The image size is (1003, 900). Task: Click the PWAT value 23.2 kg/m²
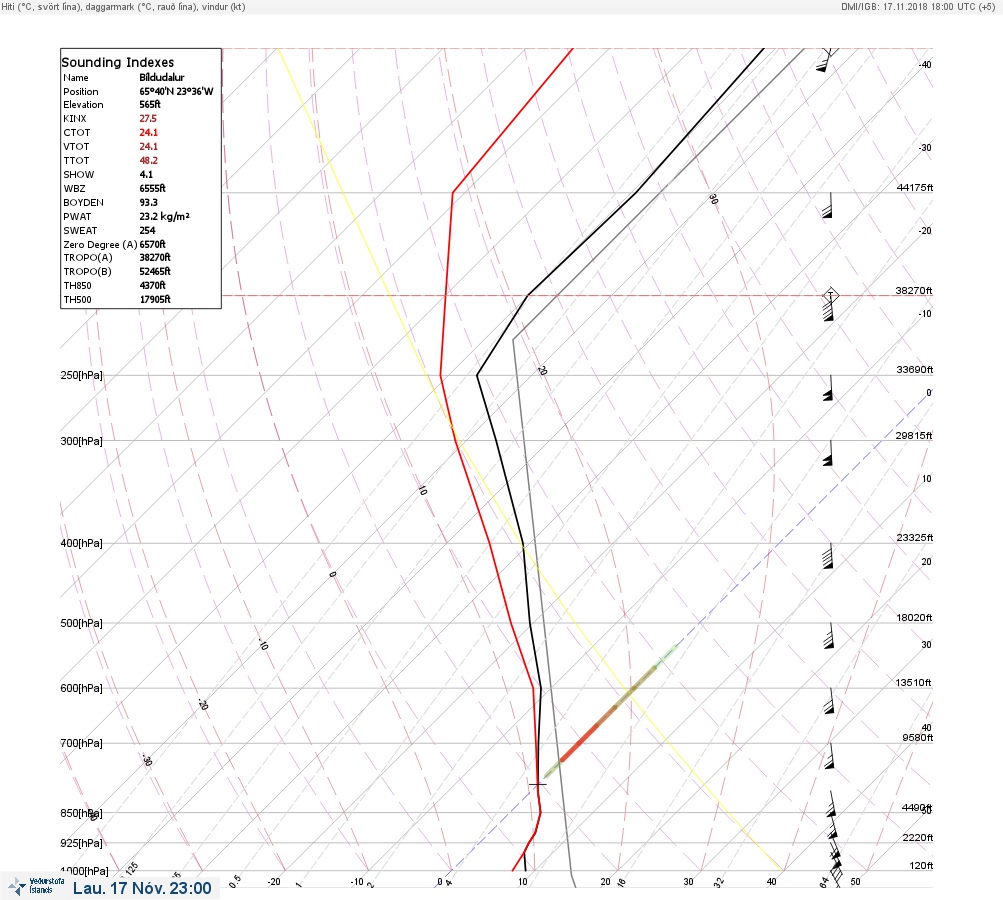[164, 216]
